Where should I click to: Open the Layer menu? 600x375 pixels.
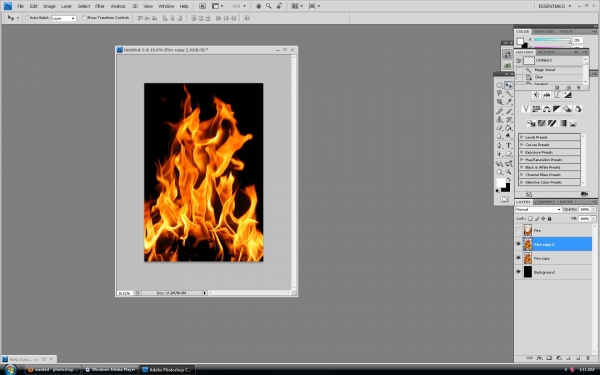click(x=66, y=6)
